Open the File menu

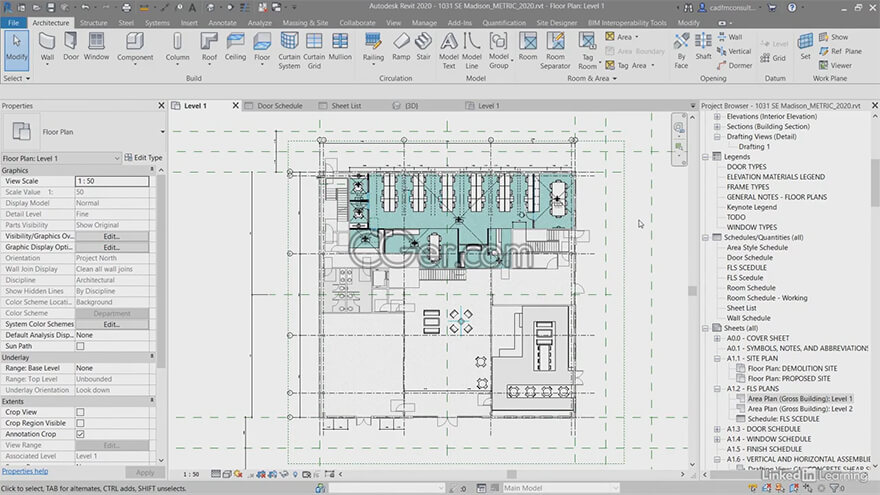click(x=13, y=23)
